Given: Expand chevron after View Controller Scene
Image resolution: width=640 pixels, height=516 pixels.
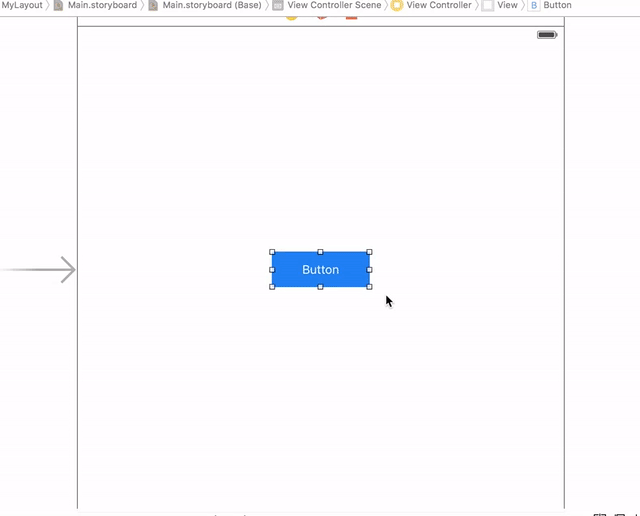Looking at the screenshot, I should tap(386, 5).
